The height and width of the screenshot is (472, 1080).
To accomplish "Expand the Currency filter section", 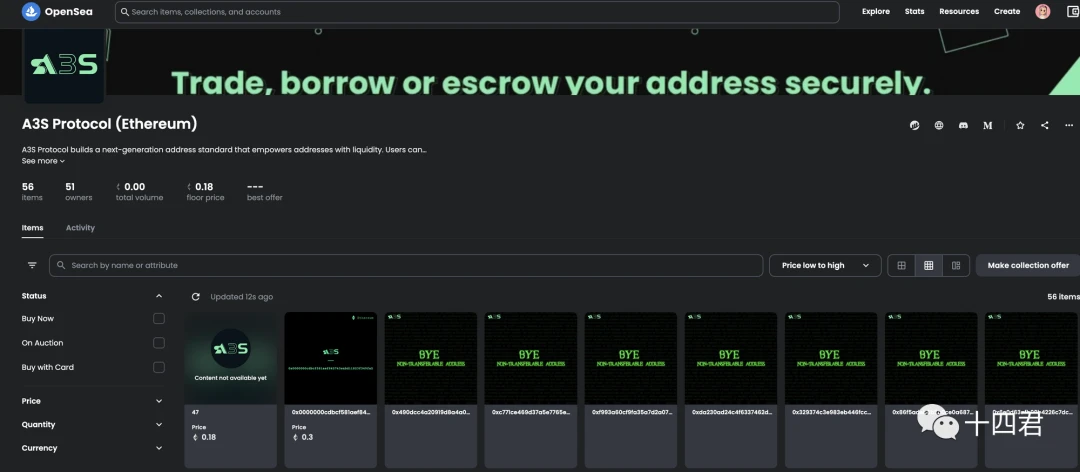I will point(93,448).
